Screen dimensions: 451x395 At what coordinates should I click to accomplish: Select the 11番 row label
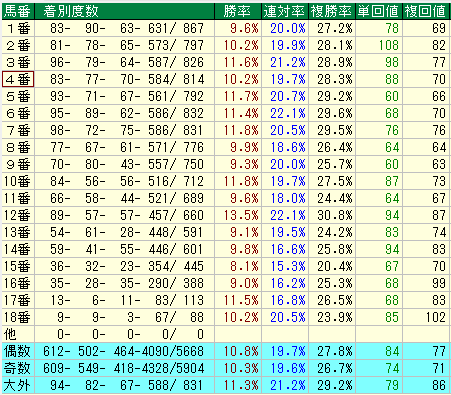[18, 198]
